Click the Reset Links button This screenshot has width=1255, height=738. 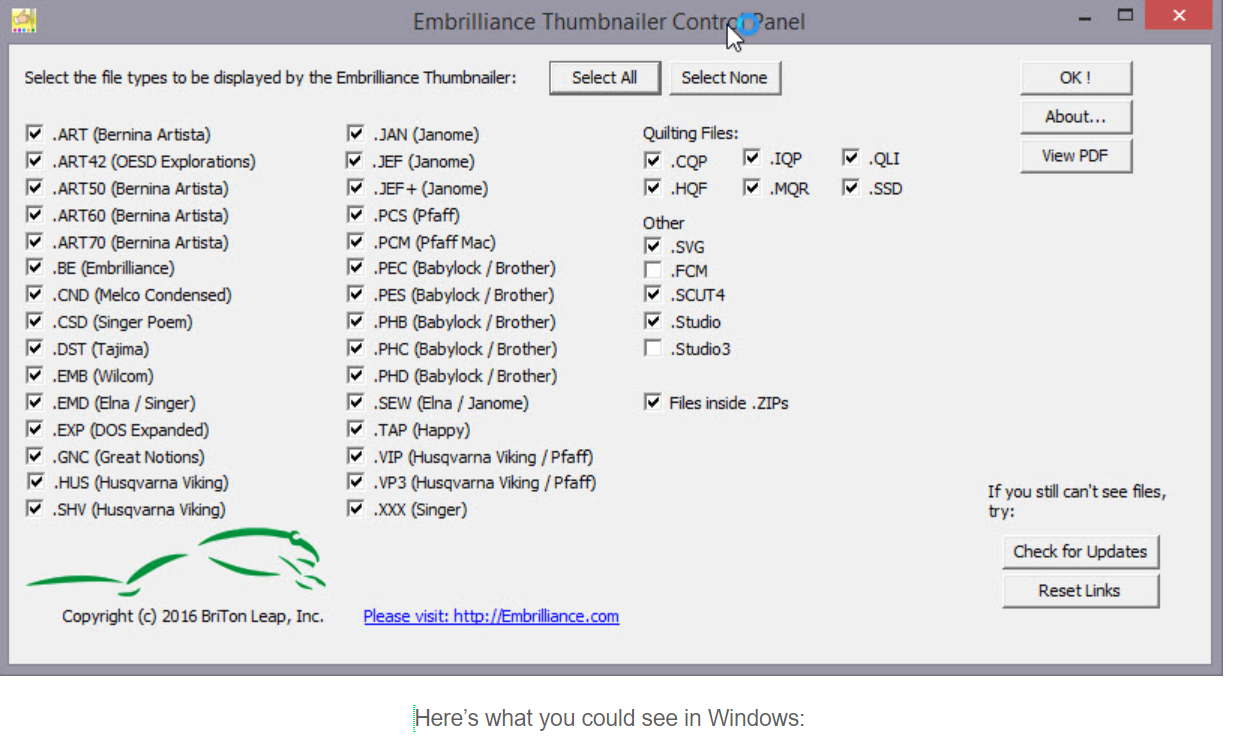(1080, 590)
